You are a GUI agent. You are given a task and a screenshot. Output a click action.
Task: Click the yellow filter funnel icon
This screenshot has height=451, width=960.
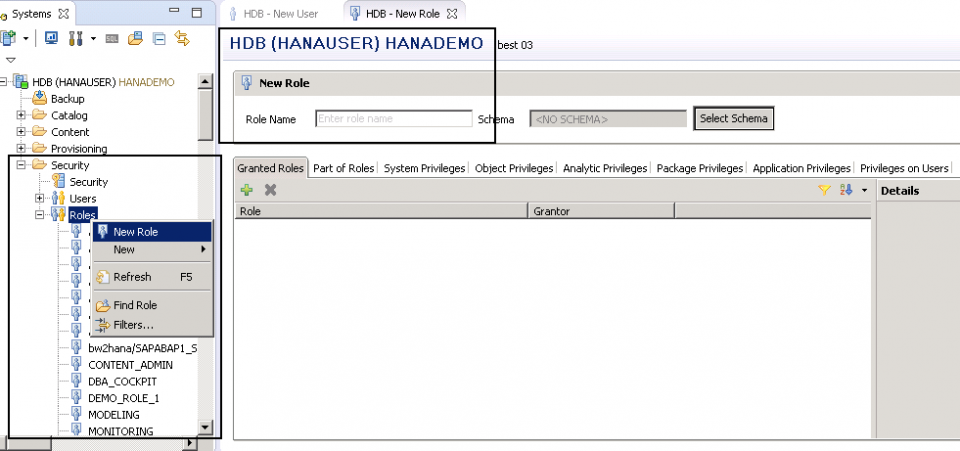click(x=824, y=190)
